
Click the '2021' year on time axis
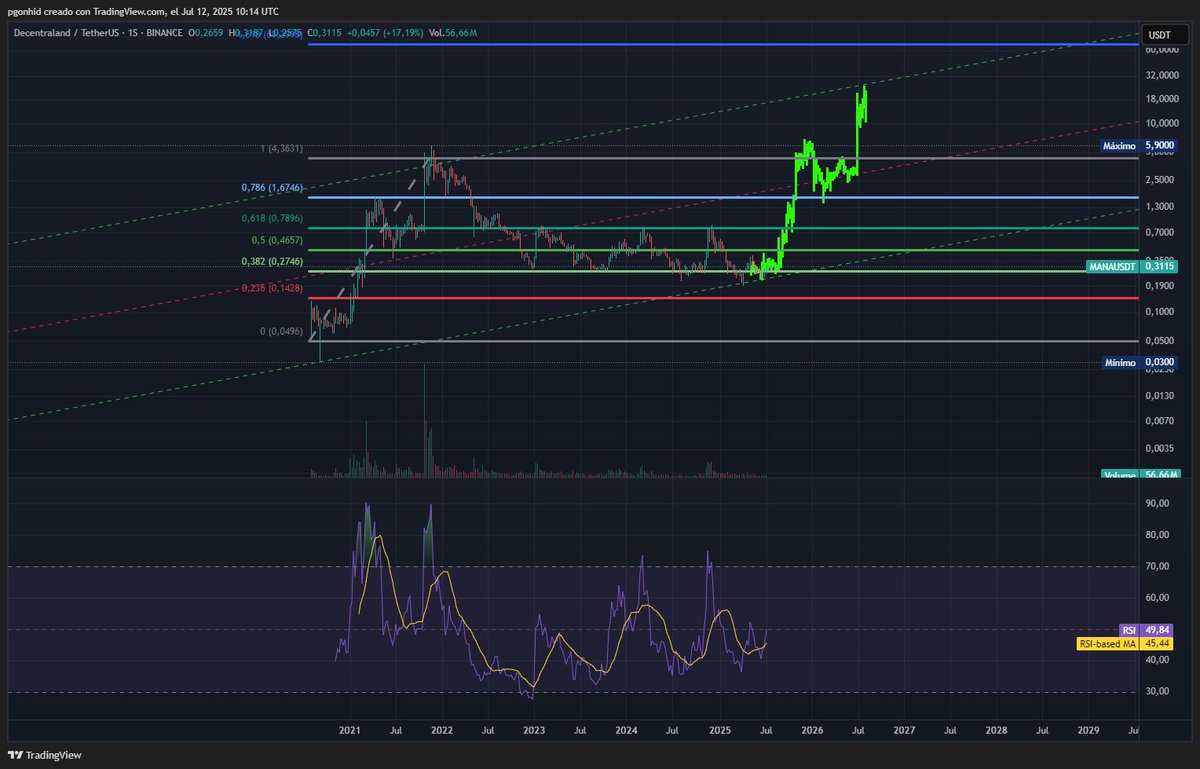[x=350, y=731]
